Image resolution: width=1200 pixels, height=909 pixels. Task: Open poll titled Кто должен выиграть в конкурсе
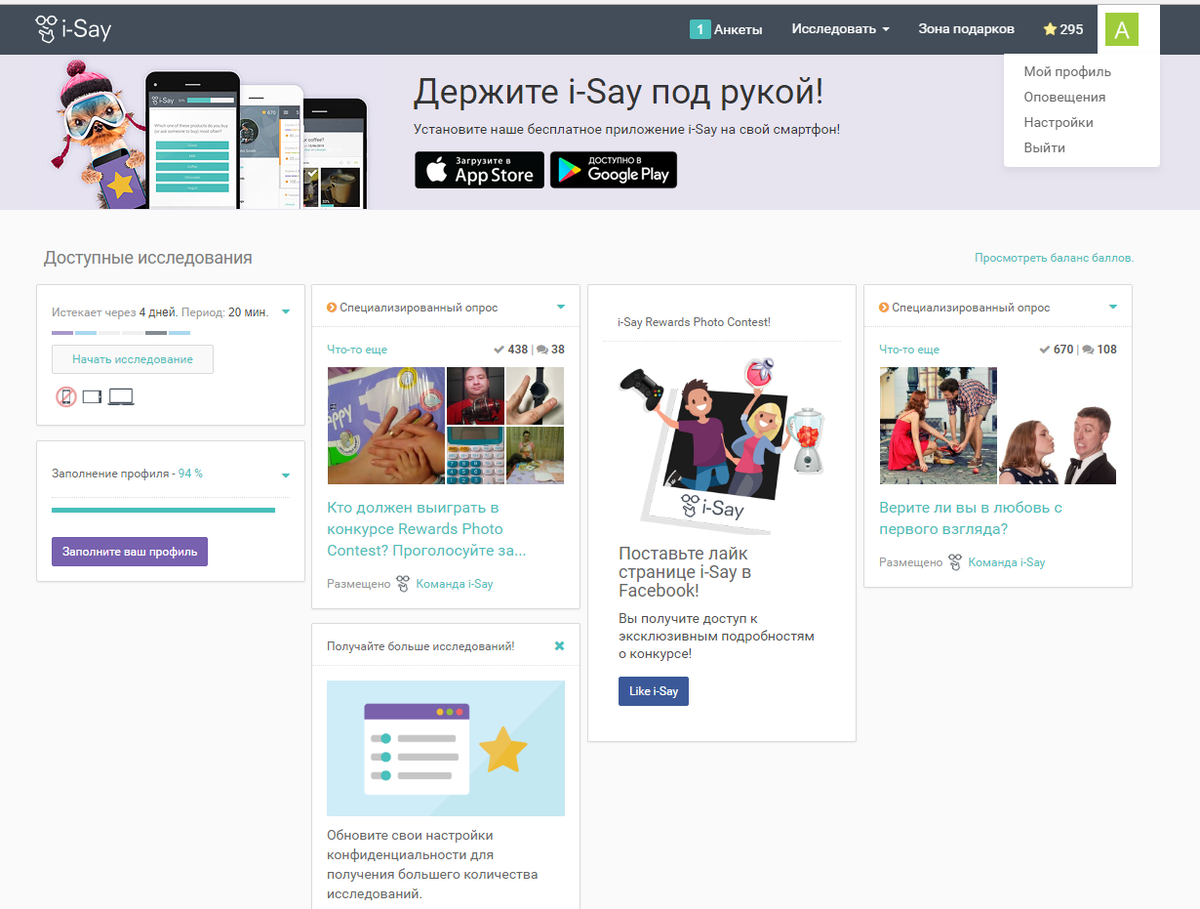(427, 529)
